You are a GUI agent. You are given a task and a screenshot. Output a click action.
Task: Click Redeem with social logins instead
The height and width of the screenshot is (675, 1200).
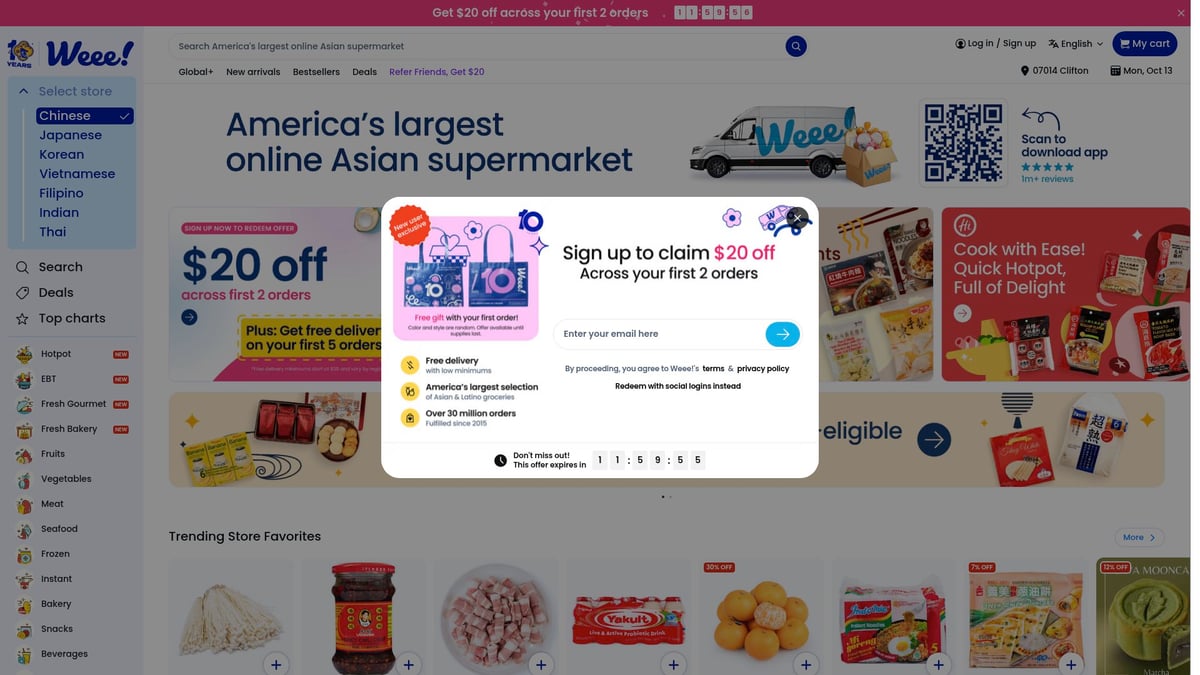tap(678, 386)
